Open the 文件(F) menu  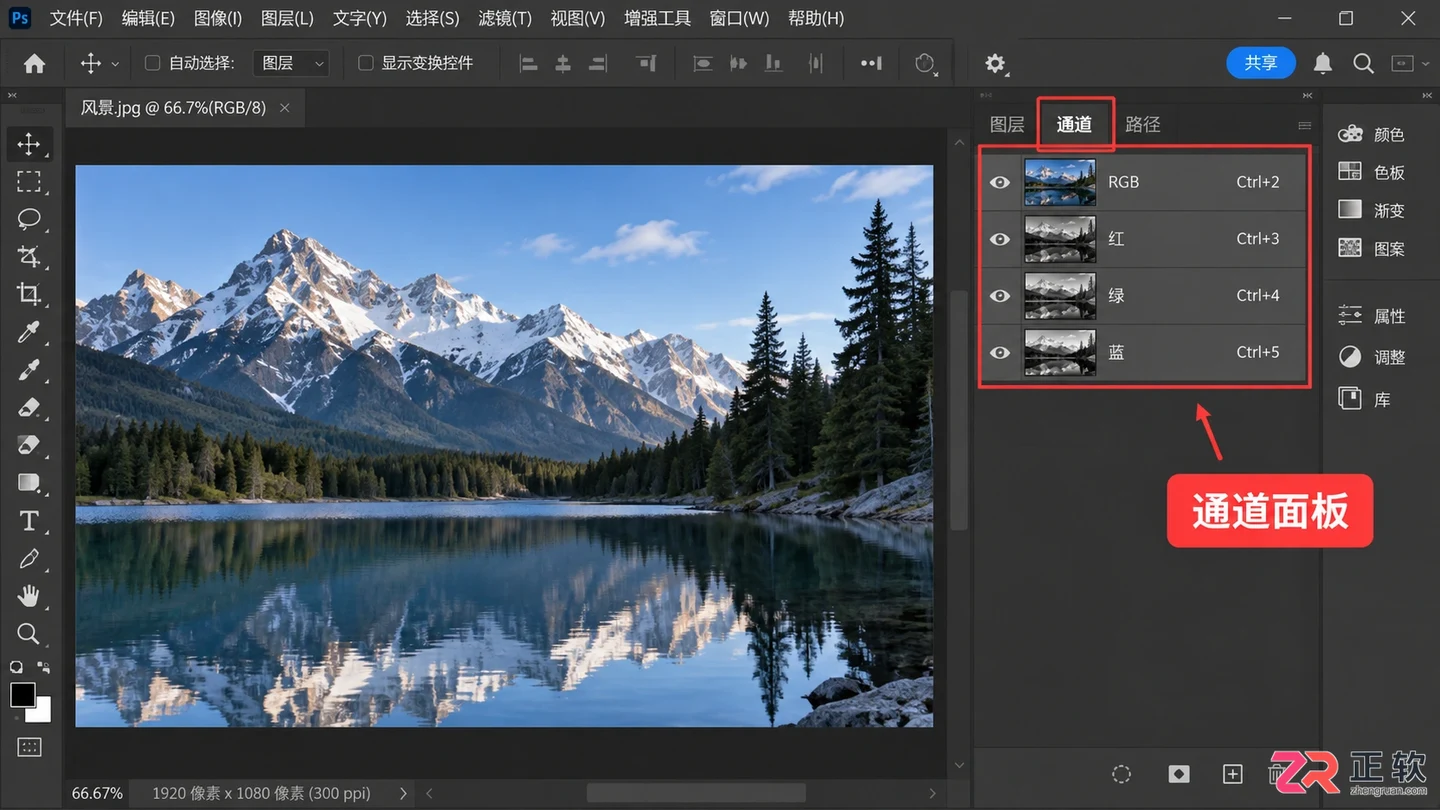76,18
